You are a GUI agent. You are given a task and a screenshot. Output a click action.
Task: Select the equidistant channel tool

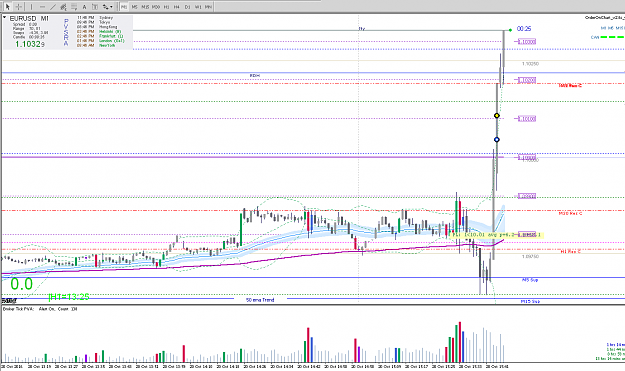(63, 7)
